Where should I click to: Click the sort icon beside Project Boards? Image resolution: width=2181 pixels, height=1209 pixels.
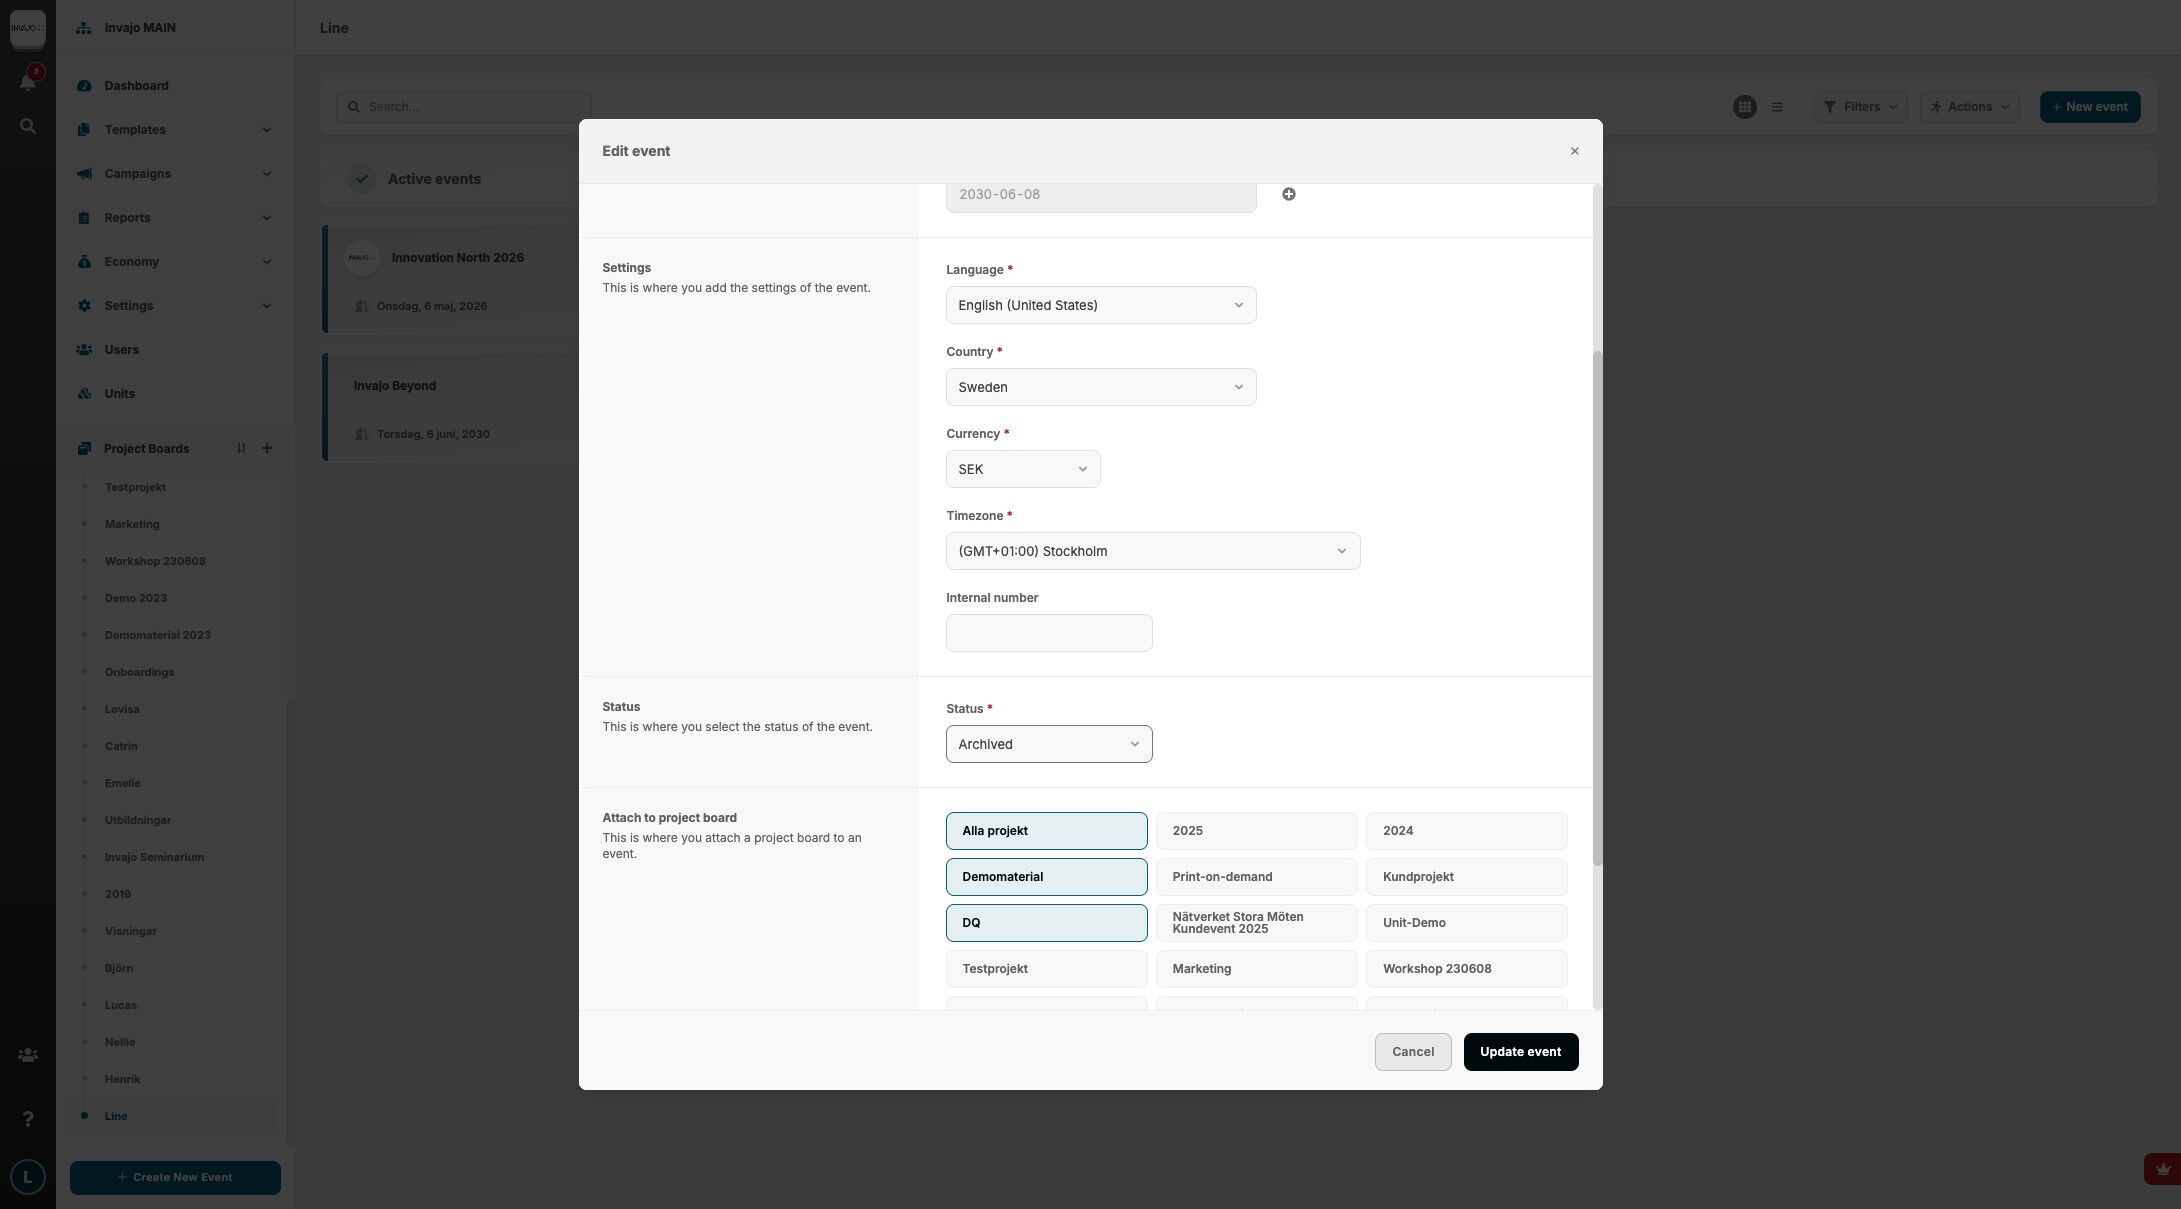tap(241, 448)
